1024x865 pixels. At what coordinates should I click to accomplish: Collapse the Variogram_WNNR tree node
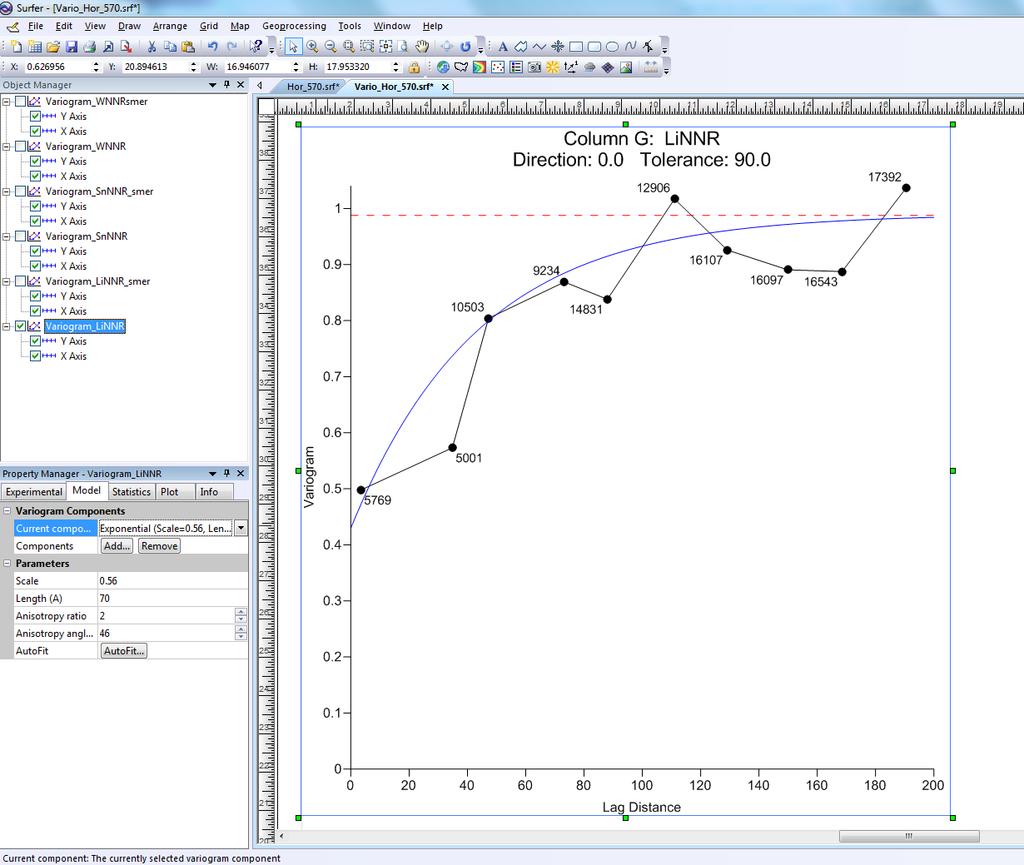(7, 146)
